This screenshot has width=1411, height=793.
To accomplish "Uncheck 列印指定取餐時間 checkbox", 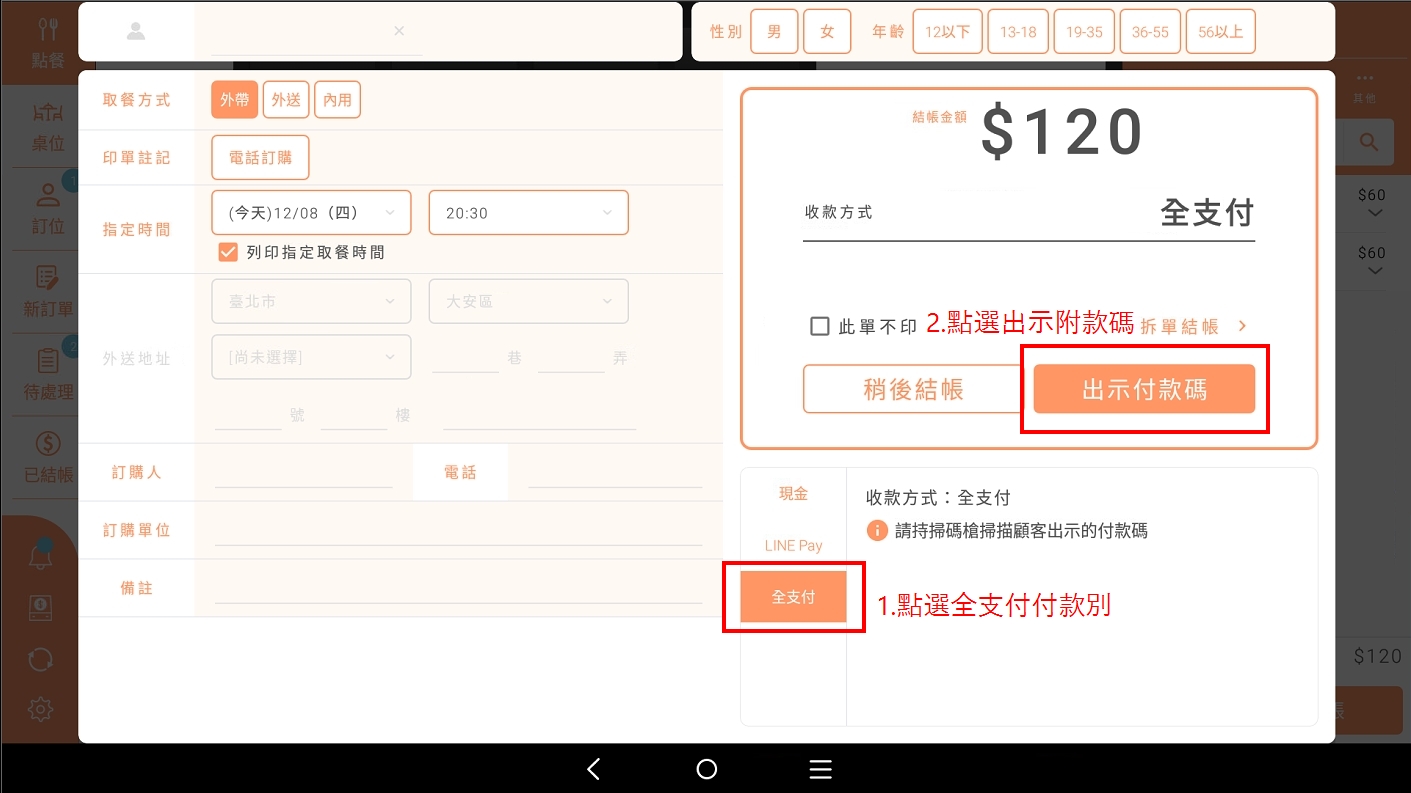I will (x=228, y=252).
